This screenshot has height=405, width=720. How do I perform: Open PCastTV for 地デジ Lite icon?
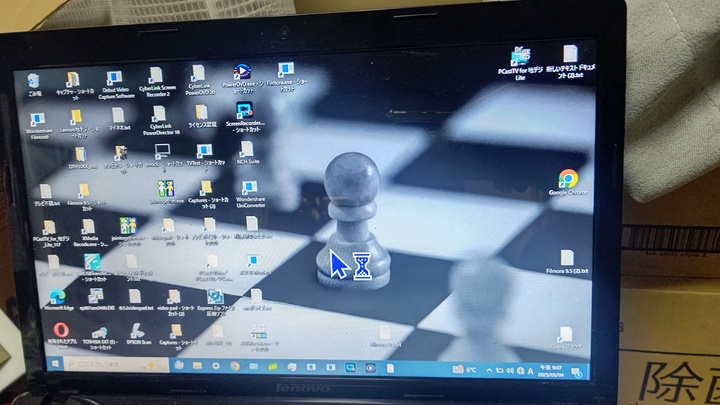click(x=520, y=63)
